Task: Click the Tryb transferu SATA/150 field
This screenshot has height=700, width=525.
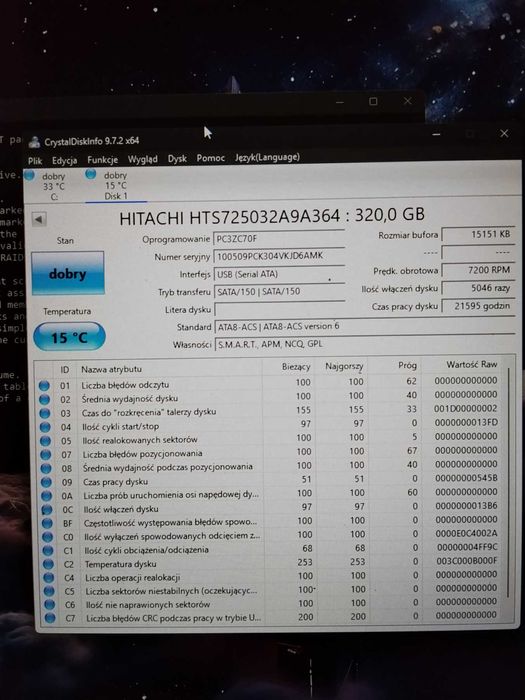Action: click(x=279, y=292)
